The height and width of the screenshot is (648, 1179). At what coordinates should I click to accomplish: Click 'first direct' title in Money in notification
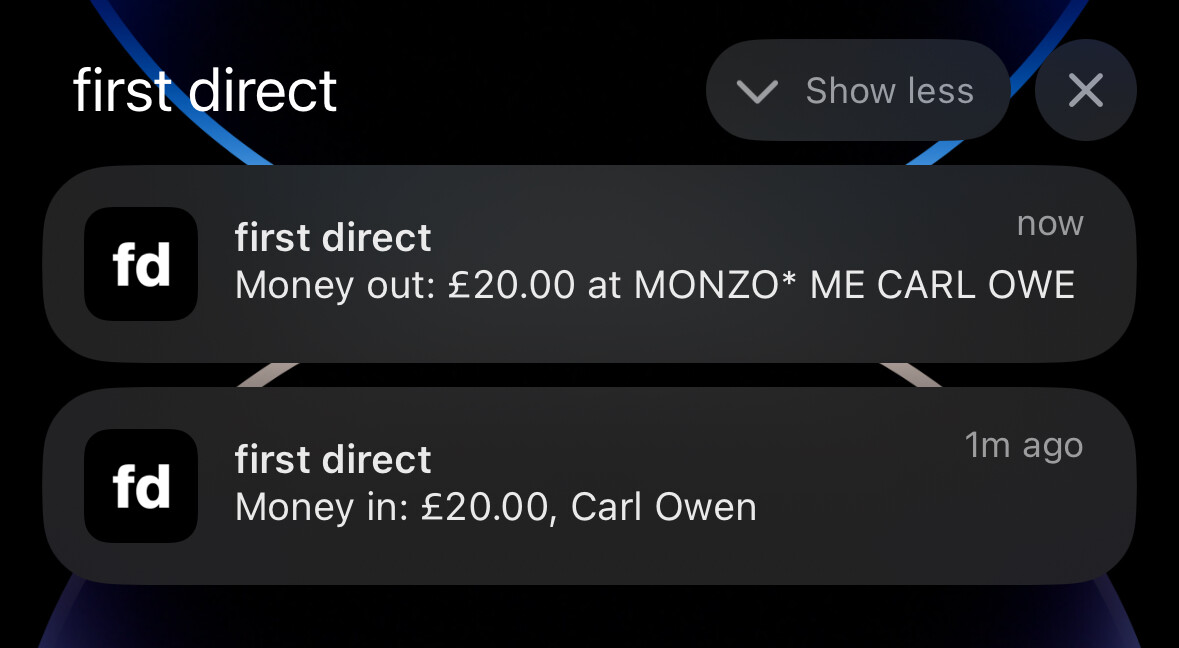click(333, 461)
